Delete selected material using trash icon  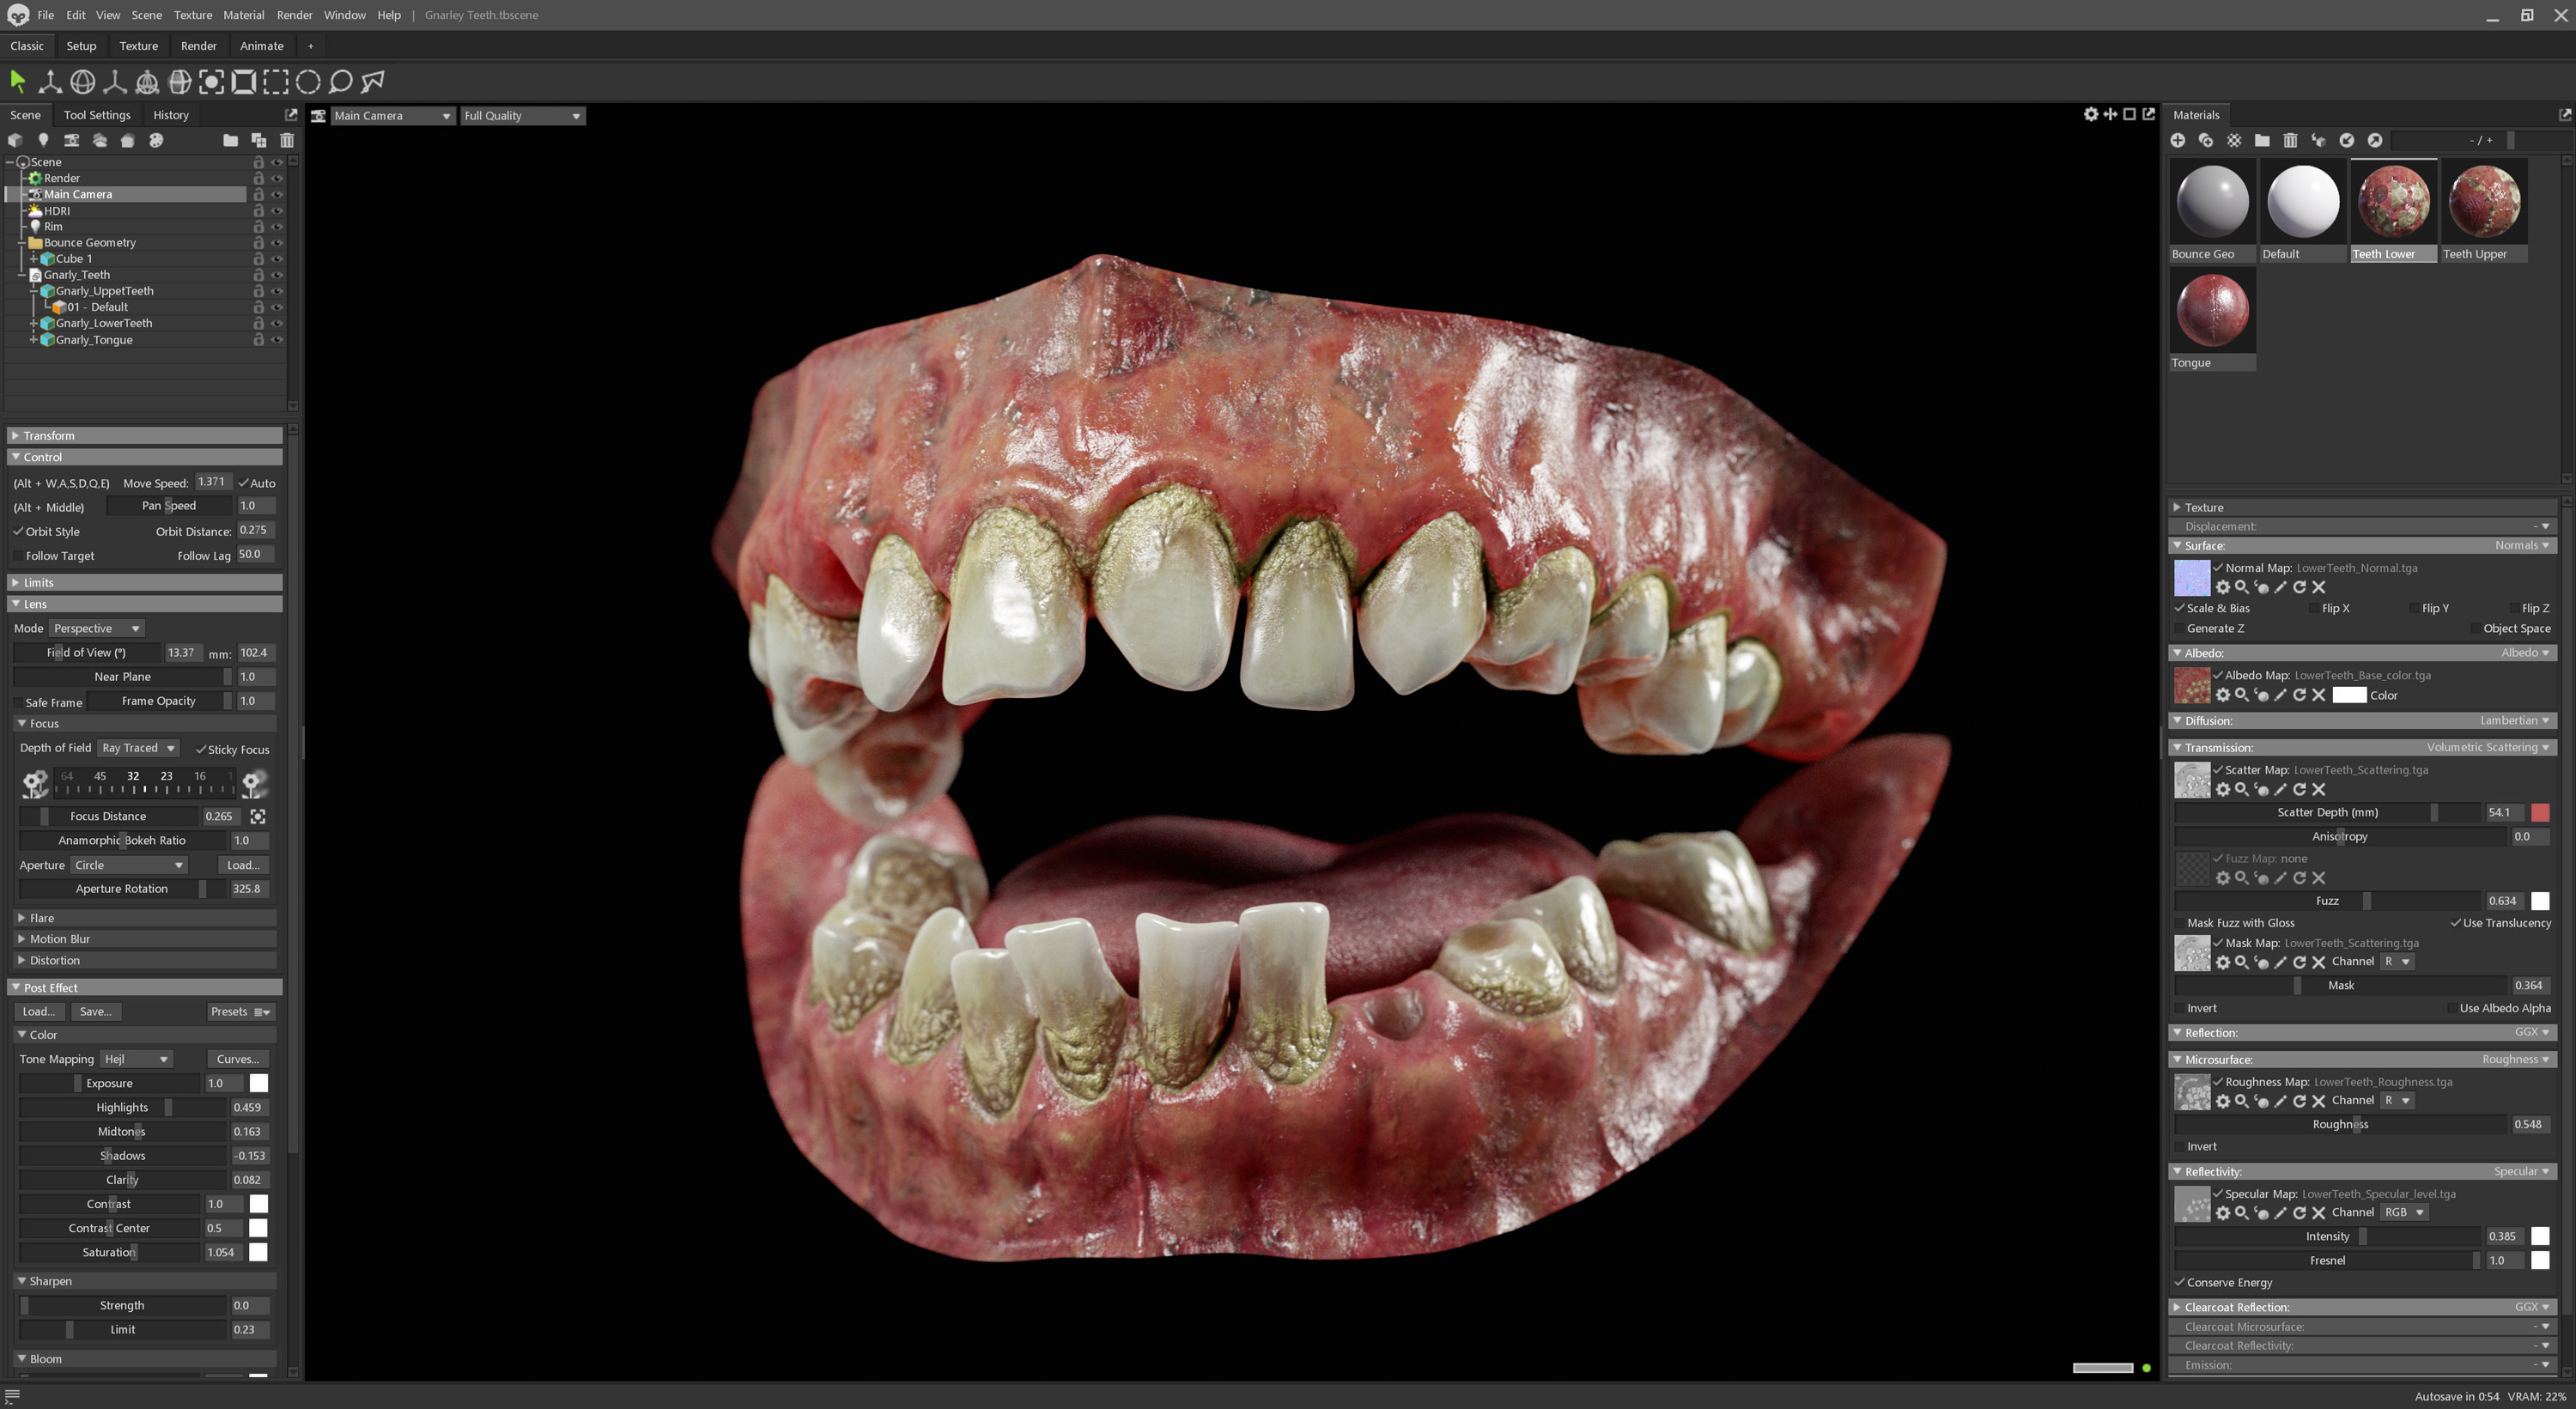click(2290, 140)
